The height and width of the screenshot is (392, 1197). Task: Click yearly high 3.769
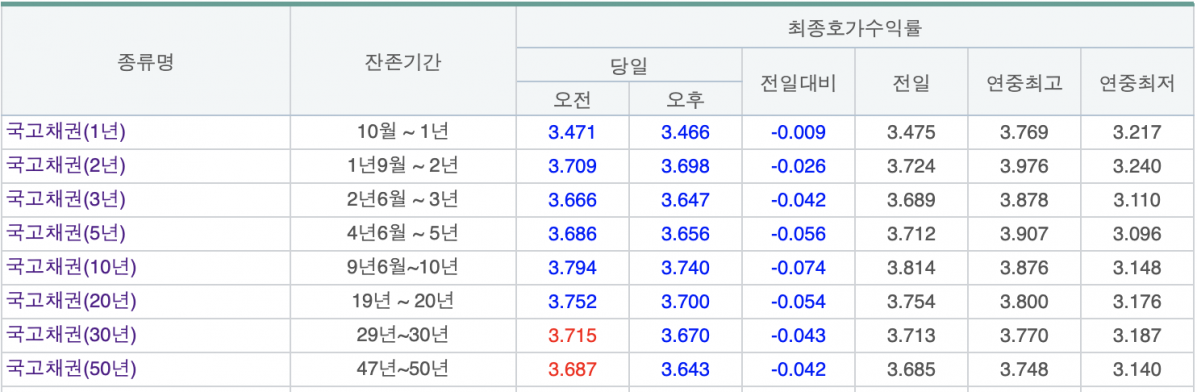tap(1024, 132)
